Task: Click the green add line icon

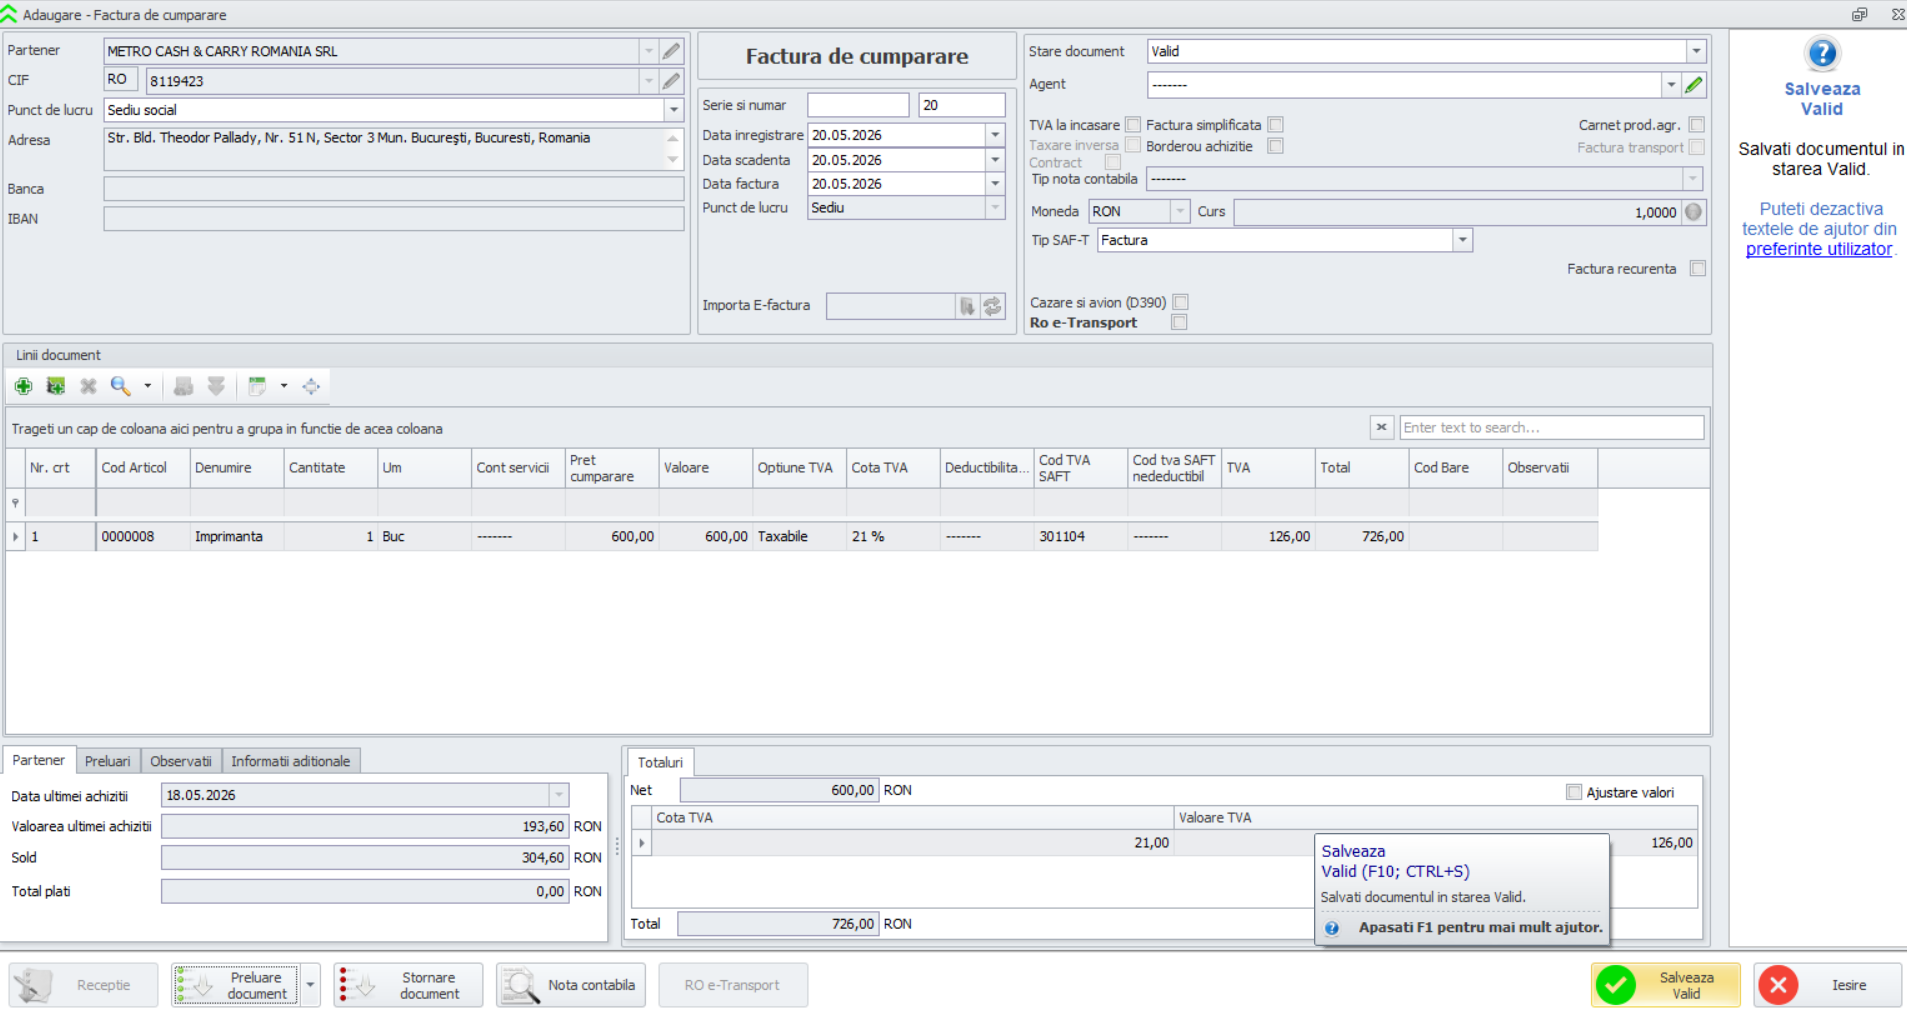Action: (23, 386)
